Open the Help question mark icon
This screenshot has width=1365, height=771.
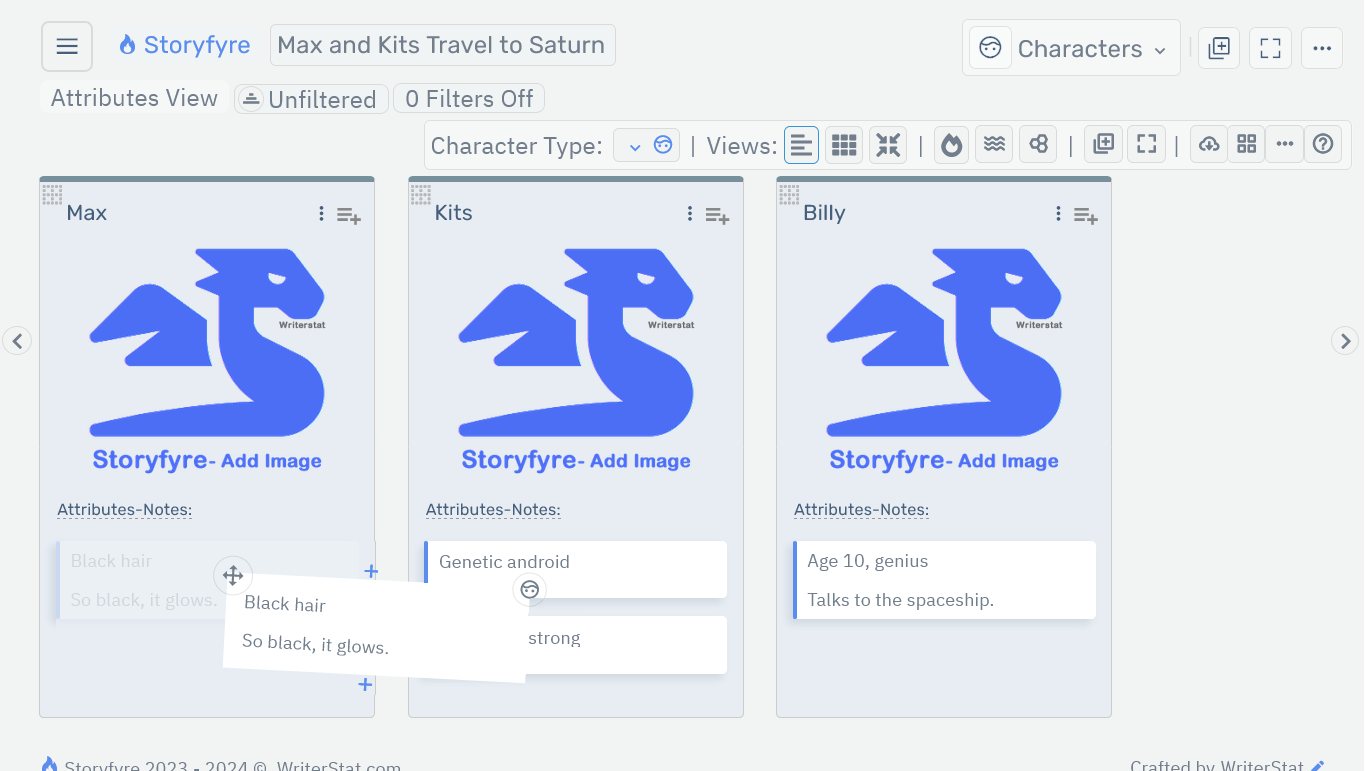(1323, 143)
